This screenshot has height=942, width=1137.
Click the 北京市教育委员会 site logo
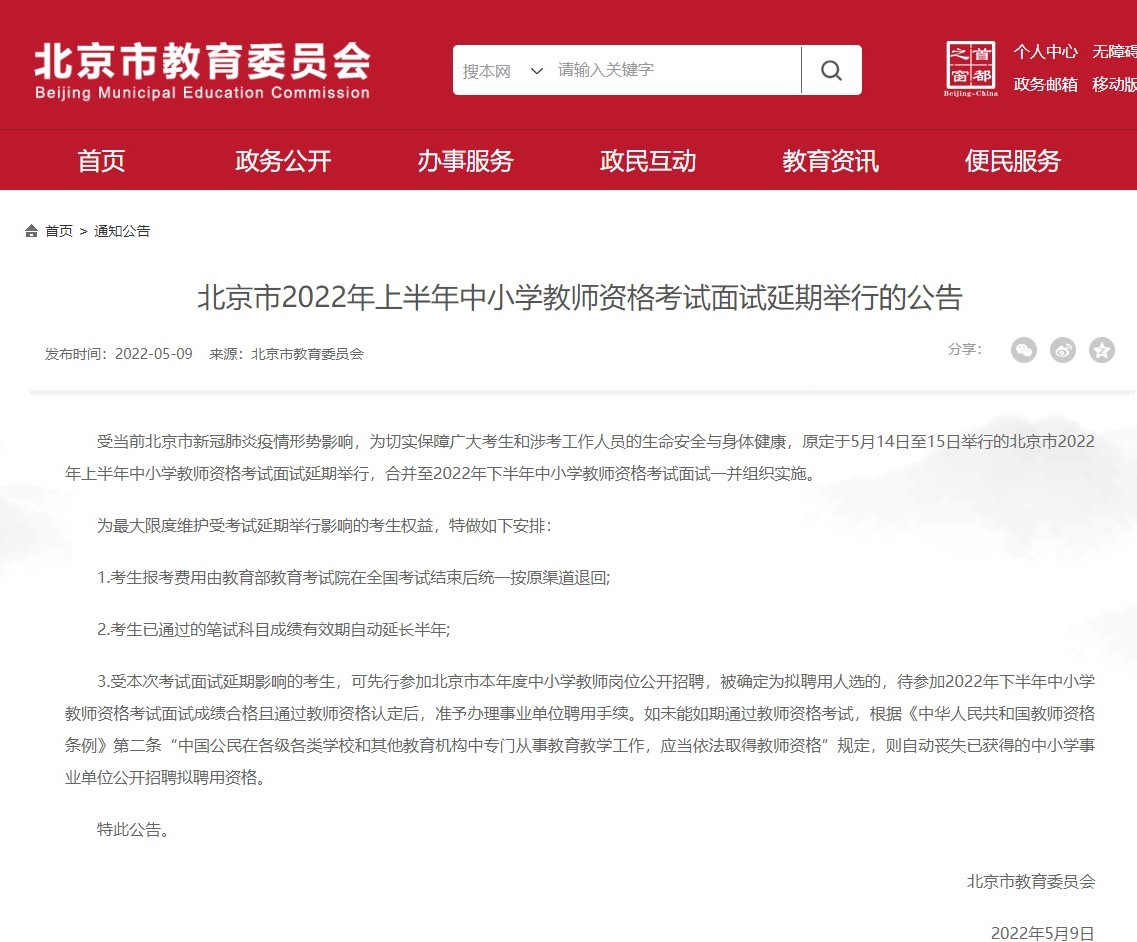click(202, 71)
